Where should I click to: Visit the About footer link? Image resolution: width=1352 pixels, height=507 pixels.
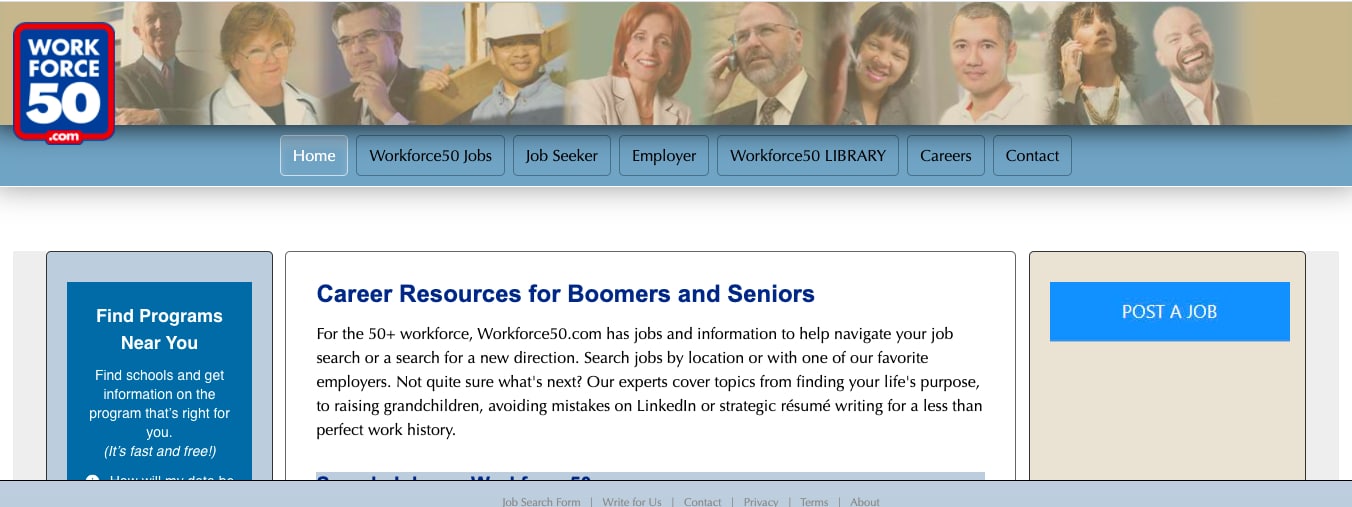(865, 501)
